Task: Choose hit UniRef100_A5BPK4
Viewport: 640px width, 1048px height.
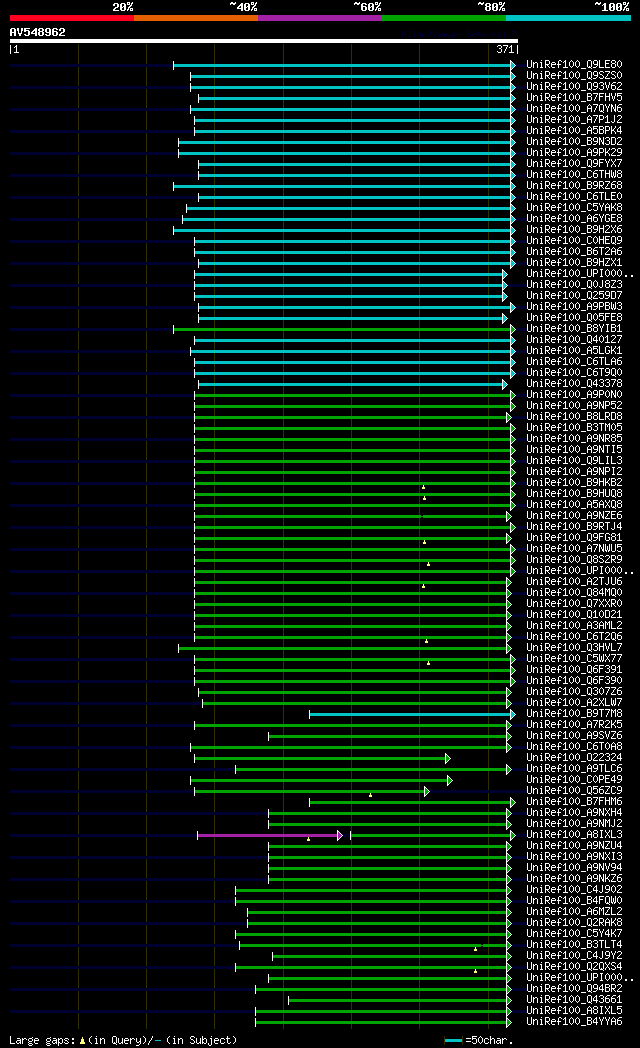Action: 574,131
